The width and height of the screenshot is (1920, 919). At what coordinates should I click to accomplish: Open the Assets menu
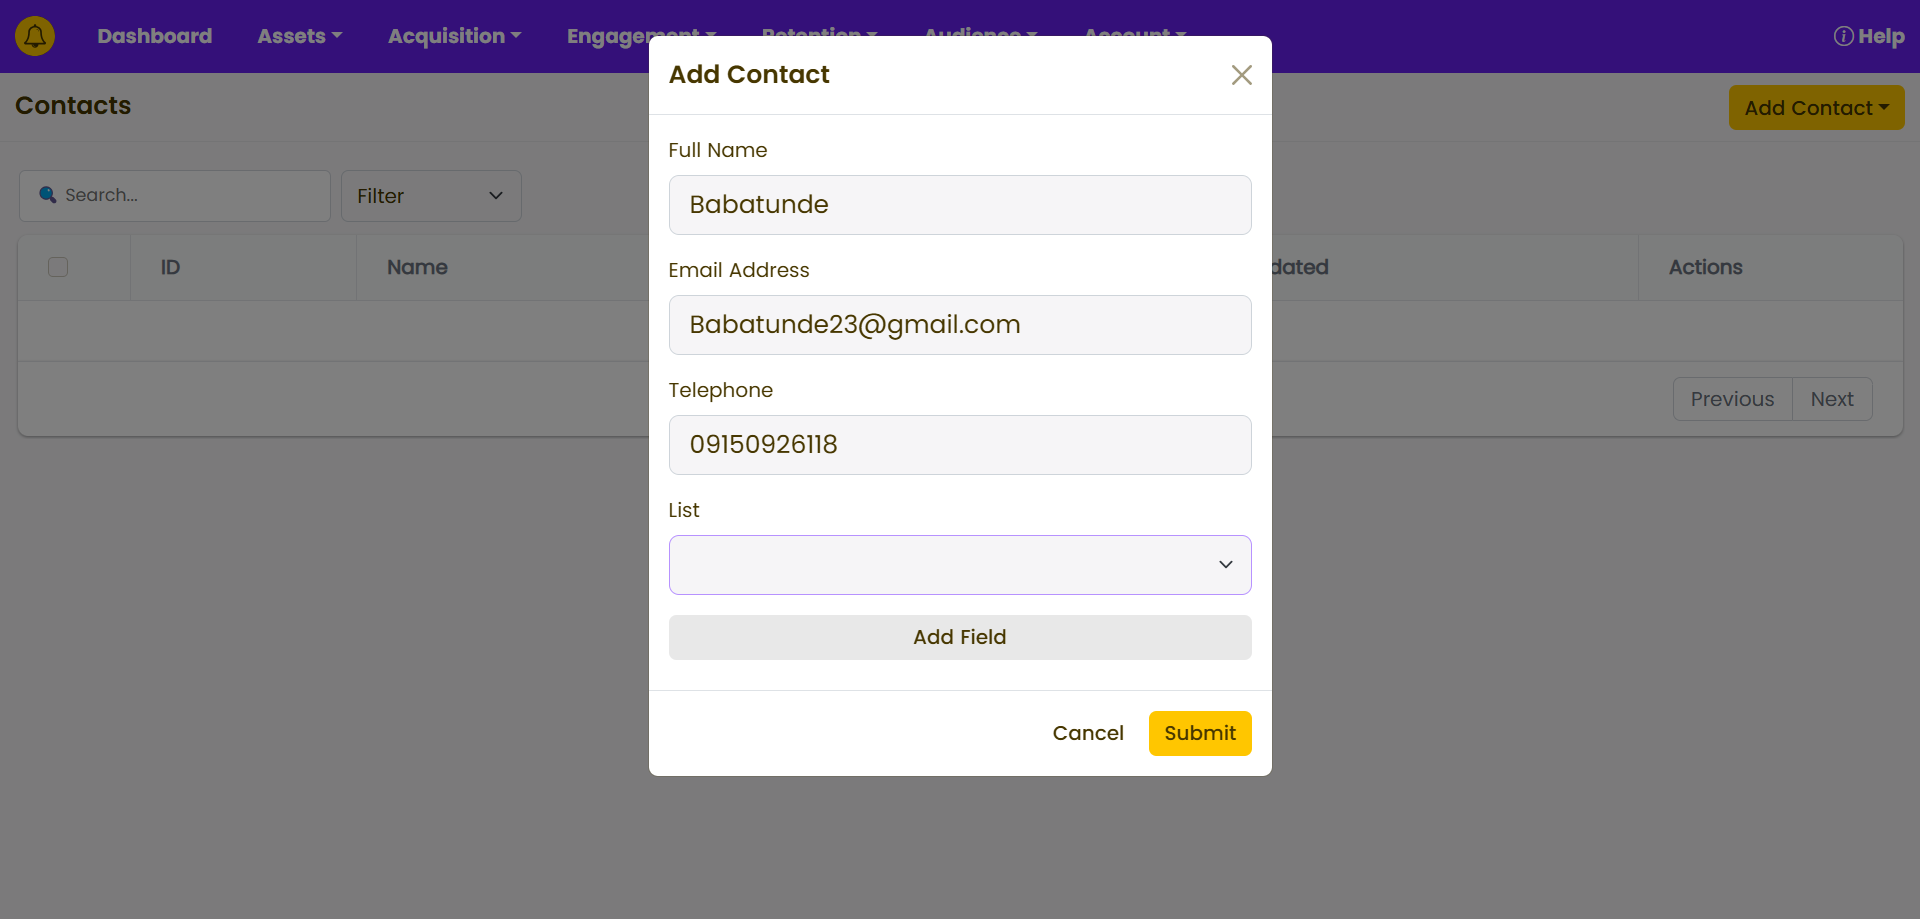299,36
